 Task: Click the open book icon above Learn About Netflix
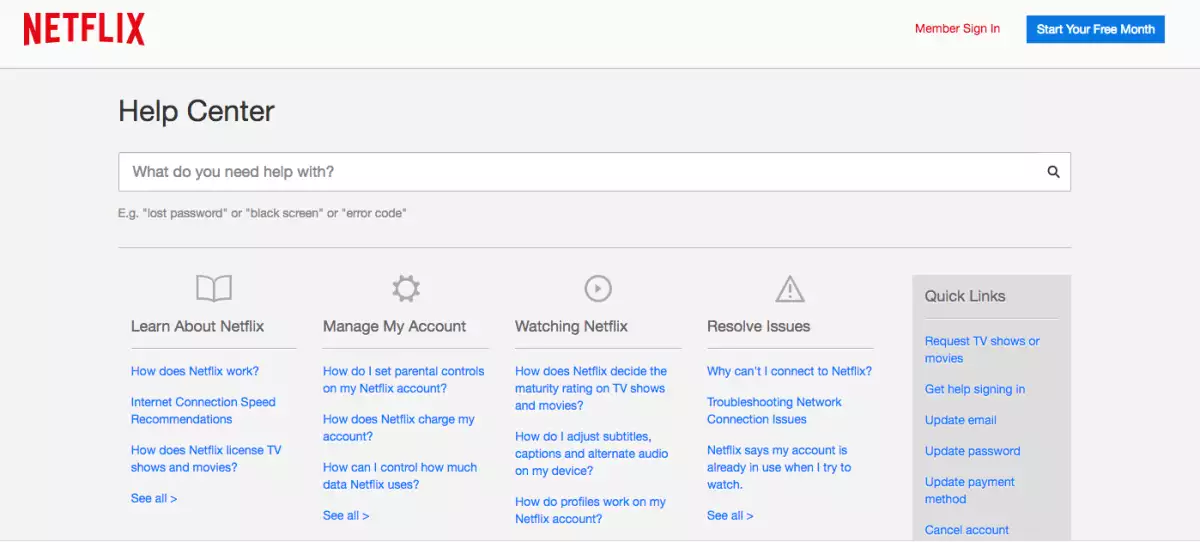[213, 289]
